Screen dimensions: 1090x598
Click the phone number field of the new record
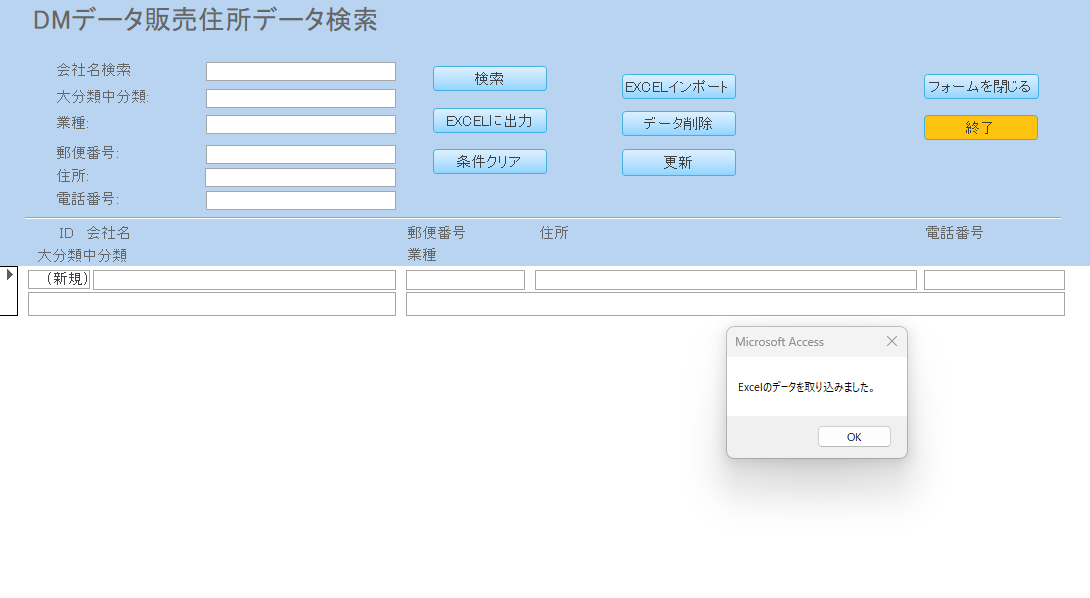click(994, 279)
